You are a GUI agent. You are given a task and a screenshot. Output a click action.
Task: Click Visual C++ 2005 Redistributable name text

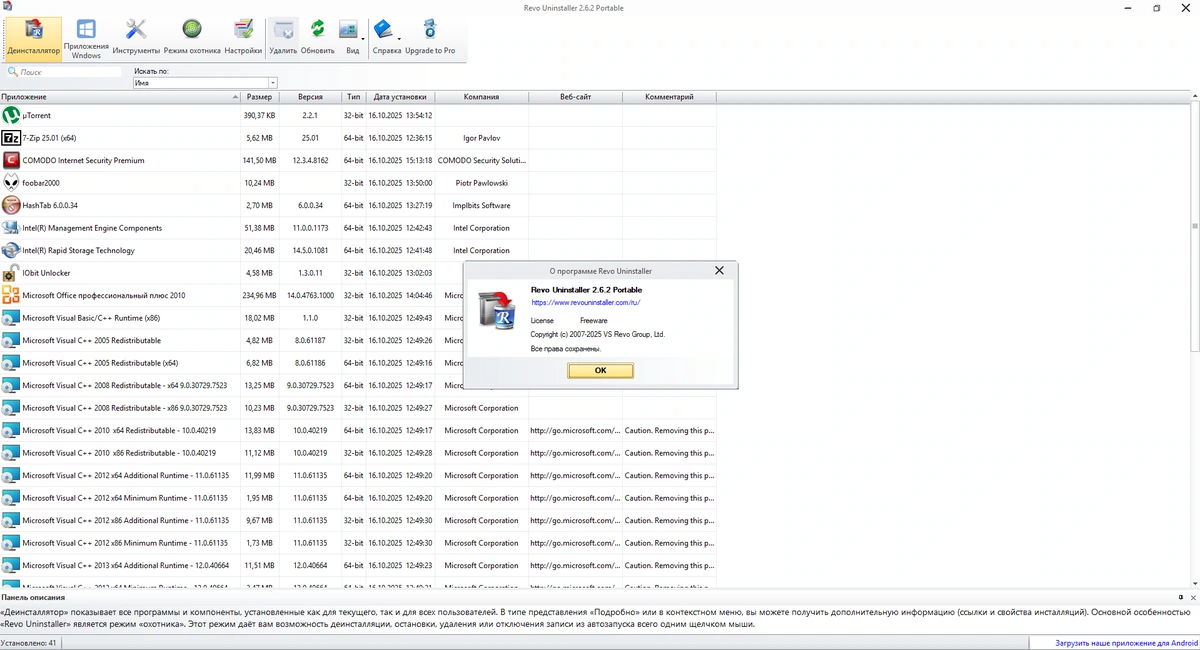coord(91,340)
